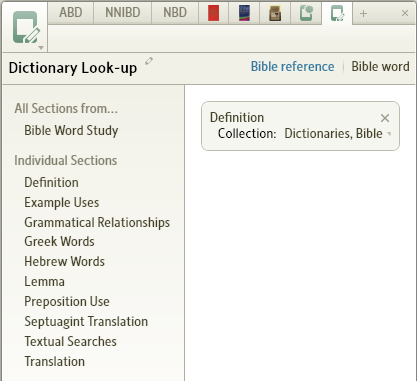Add the Hebrew Words section
Image resolution: width=417 pixels, height=381 pixels.
64,261
